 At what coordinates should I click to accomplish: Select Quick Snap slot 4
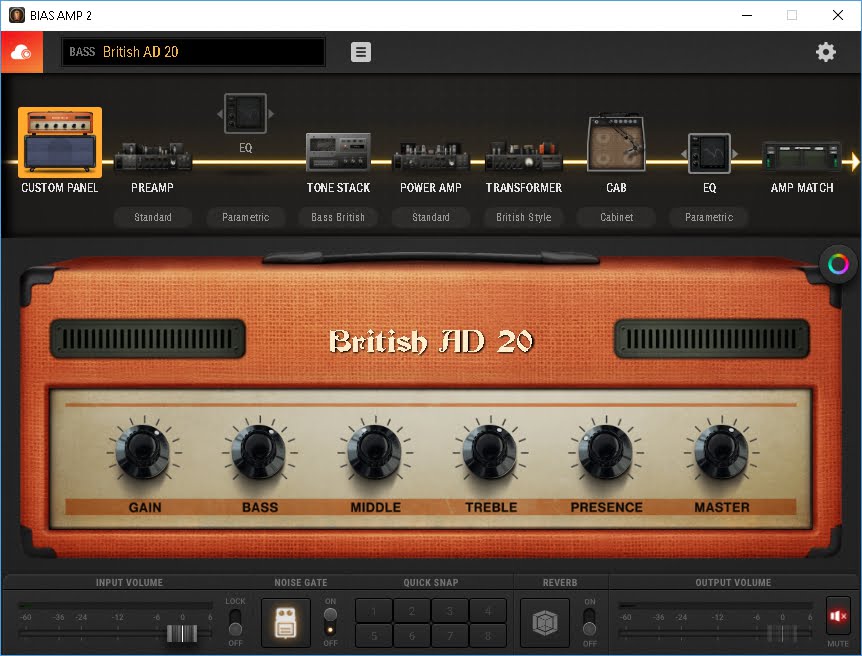pos(488,611)
